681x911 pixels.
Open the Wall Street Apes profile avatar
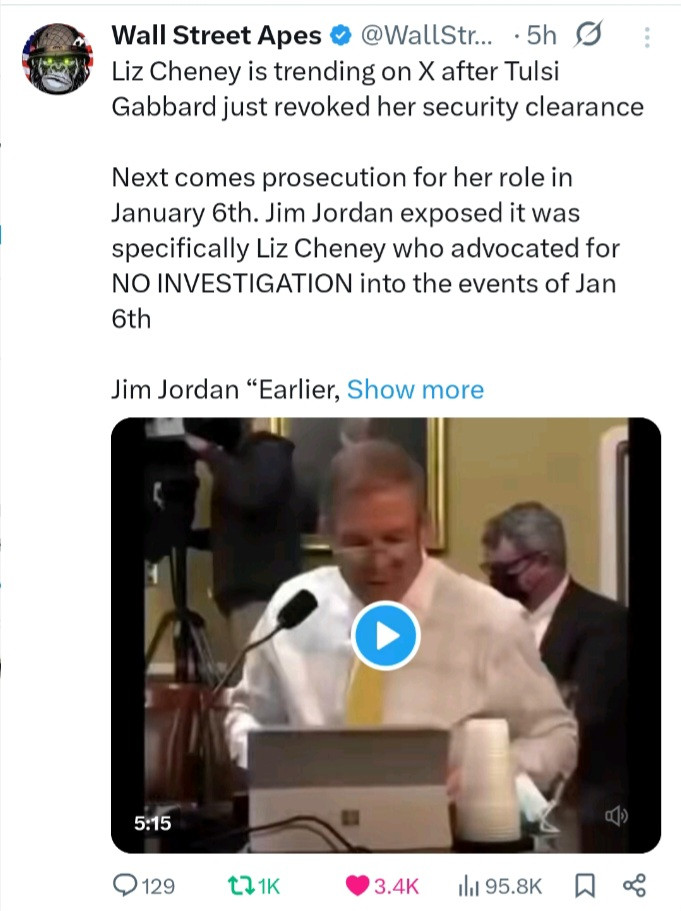57,58
